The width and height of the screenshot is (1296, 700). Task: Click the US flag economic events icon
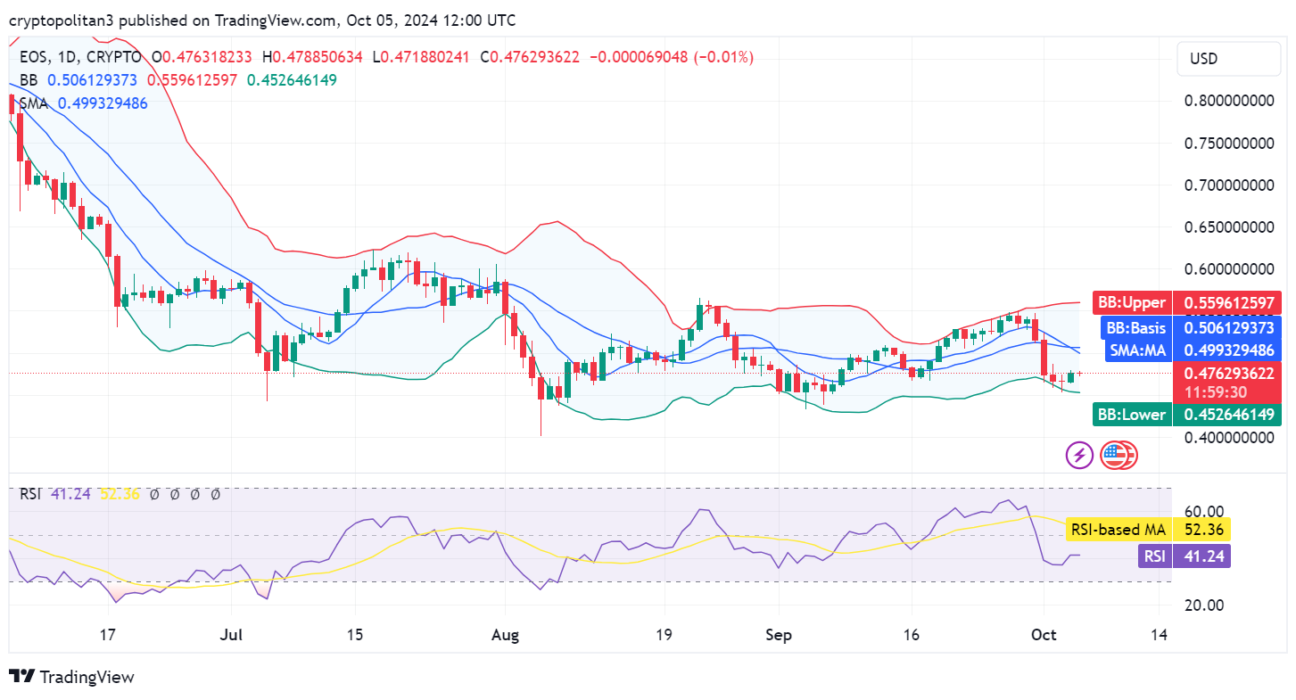pyautogui.click(x=1117, y=456)
